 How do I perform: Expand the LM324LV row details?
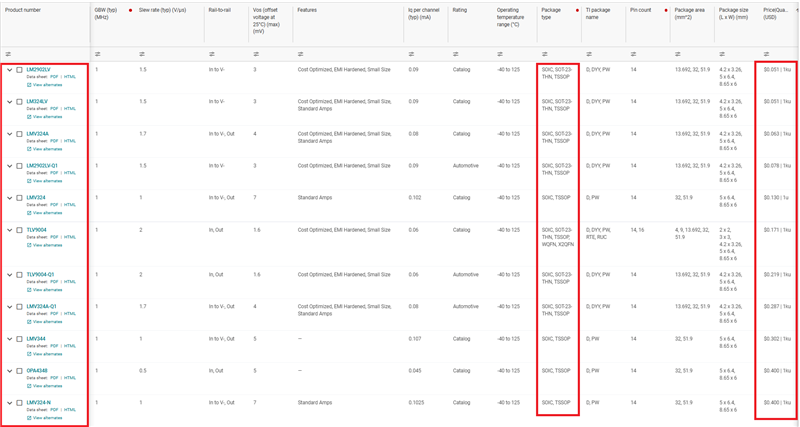click(9, 102)
